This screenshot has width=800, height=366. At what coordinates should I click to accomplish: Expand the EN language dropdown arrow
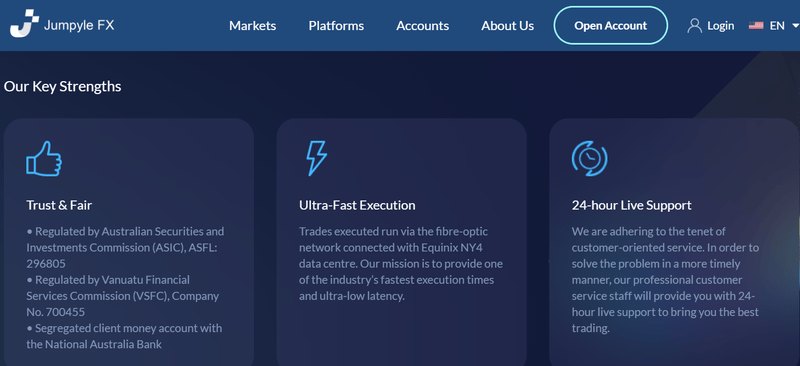794,26
